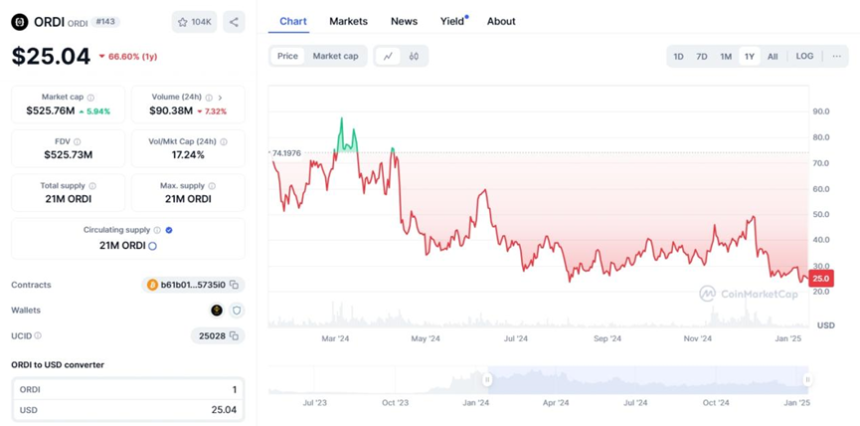Toggle LOG scale on chart
Screen dimensions: 860x426
tap(805, 56)
